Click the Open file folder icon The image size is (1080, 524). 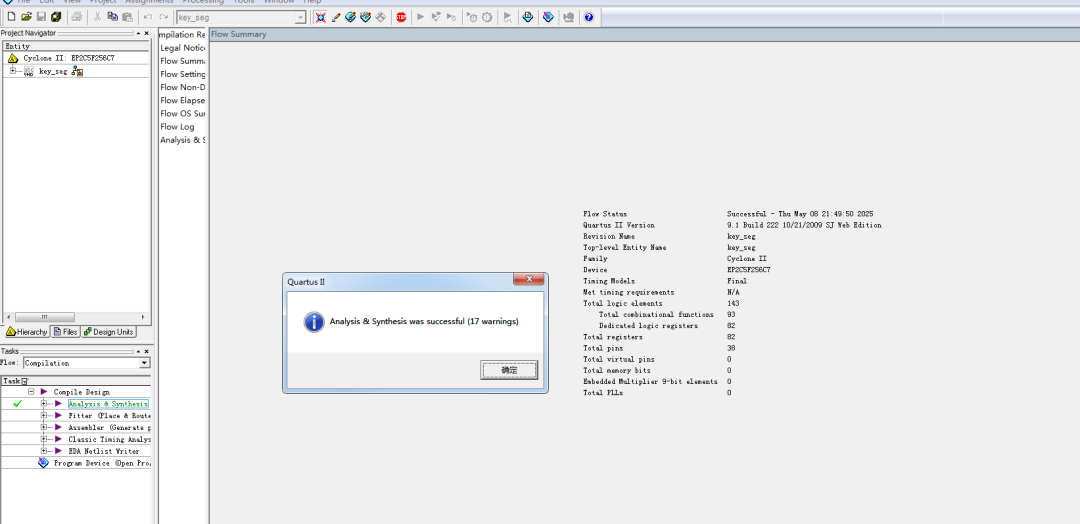tap(26, 17)
